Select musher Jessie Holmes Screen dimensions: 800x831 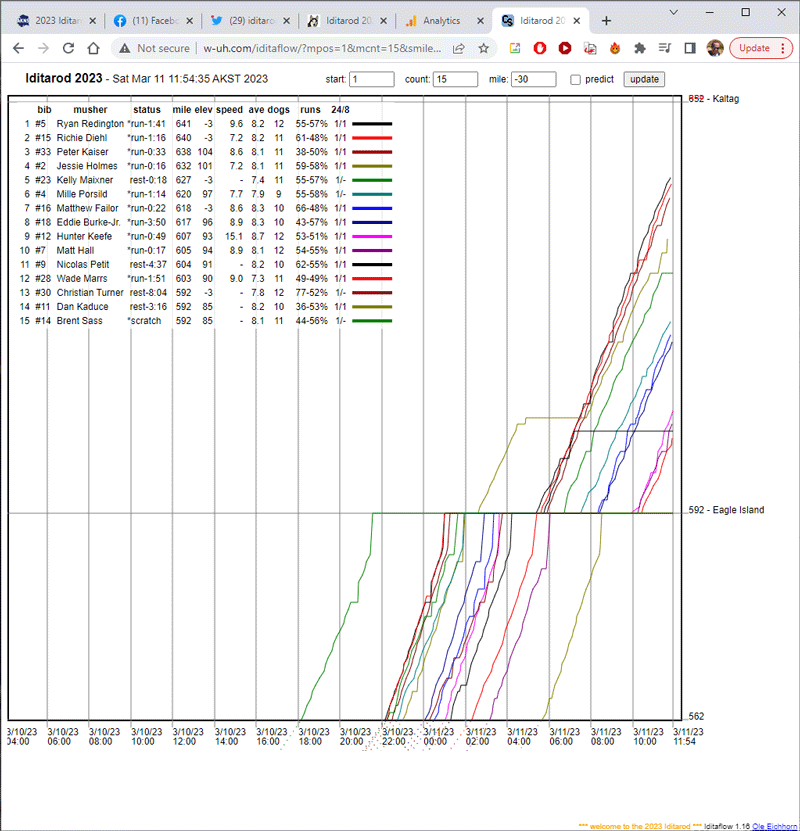point(87,166)
